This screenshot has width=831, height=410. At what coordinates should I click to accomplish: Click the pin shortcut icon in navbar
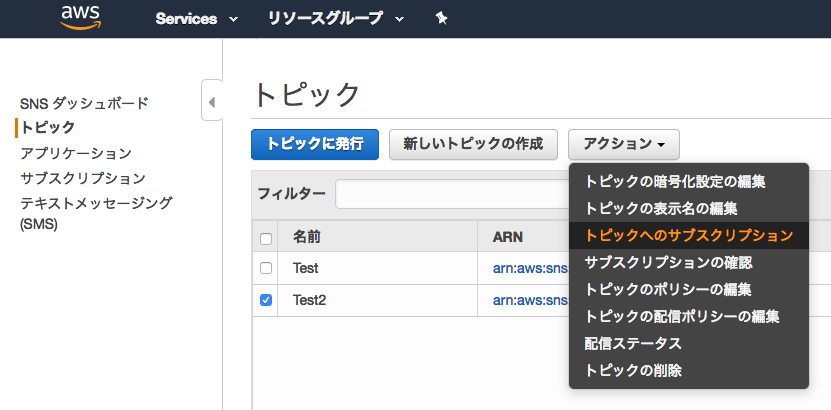click(441, 19)
